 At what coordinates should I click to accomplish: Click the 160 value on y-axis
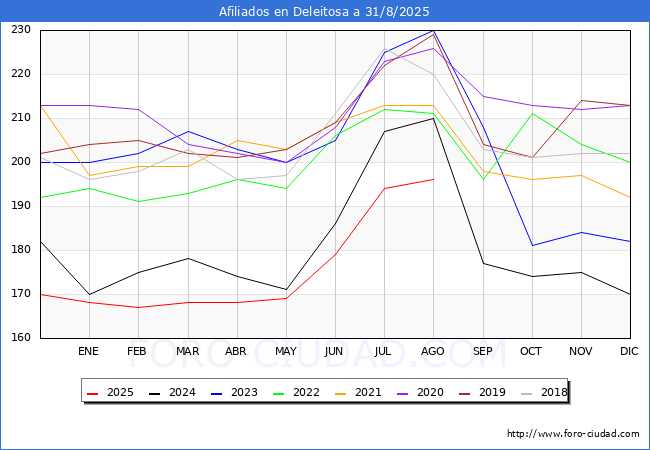21,337
